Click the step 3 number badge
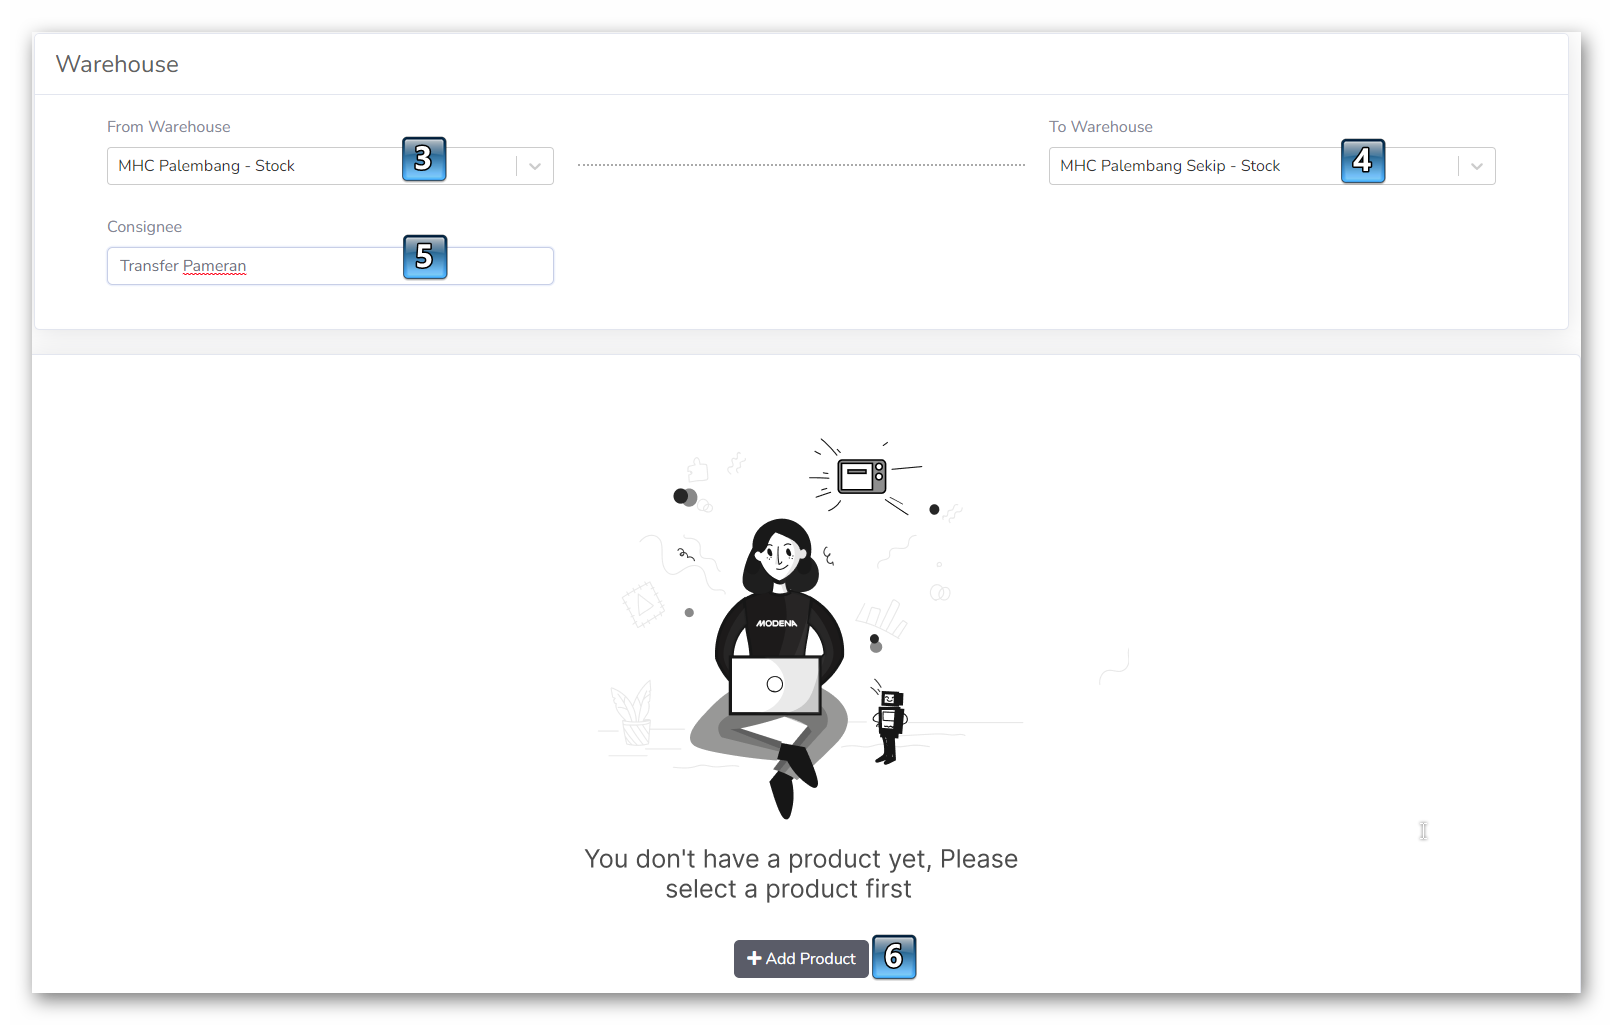1613x1025 pixels. (x=424, y=159)
